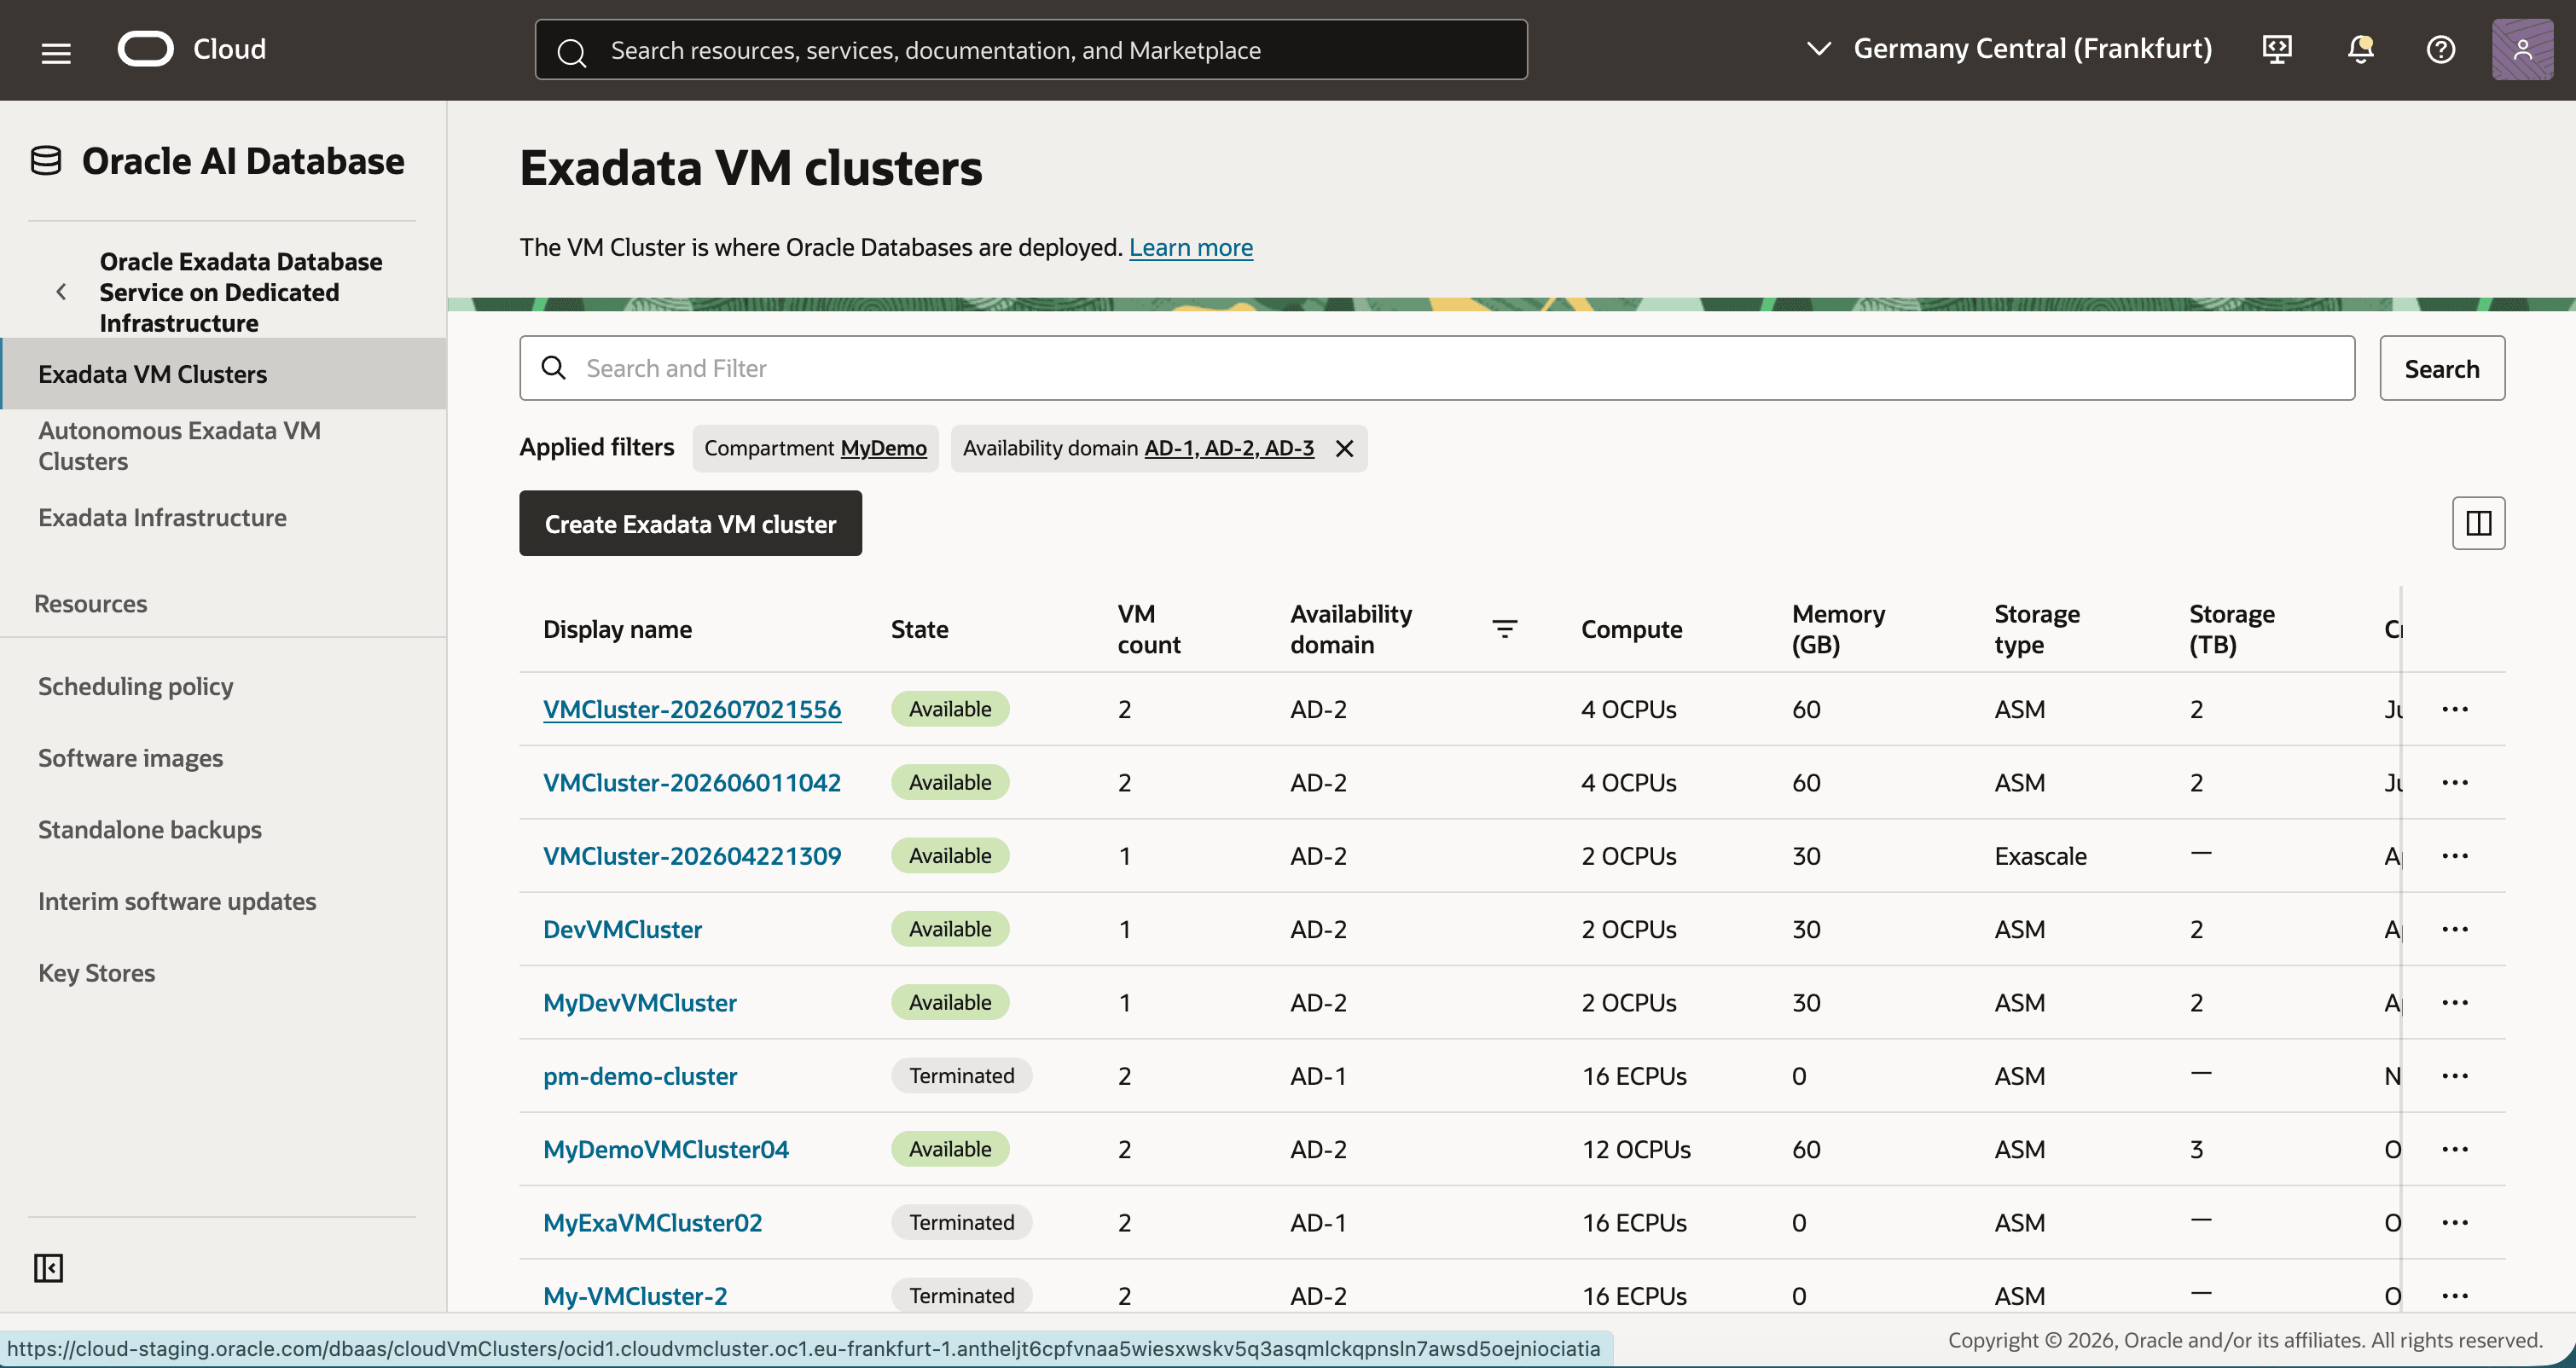This screenshot has width=2576, height=1368.
Task: Open VMCluster-202607021556 details
Action: tap(692, 709)
